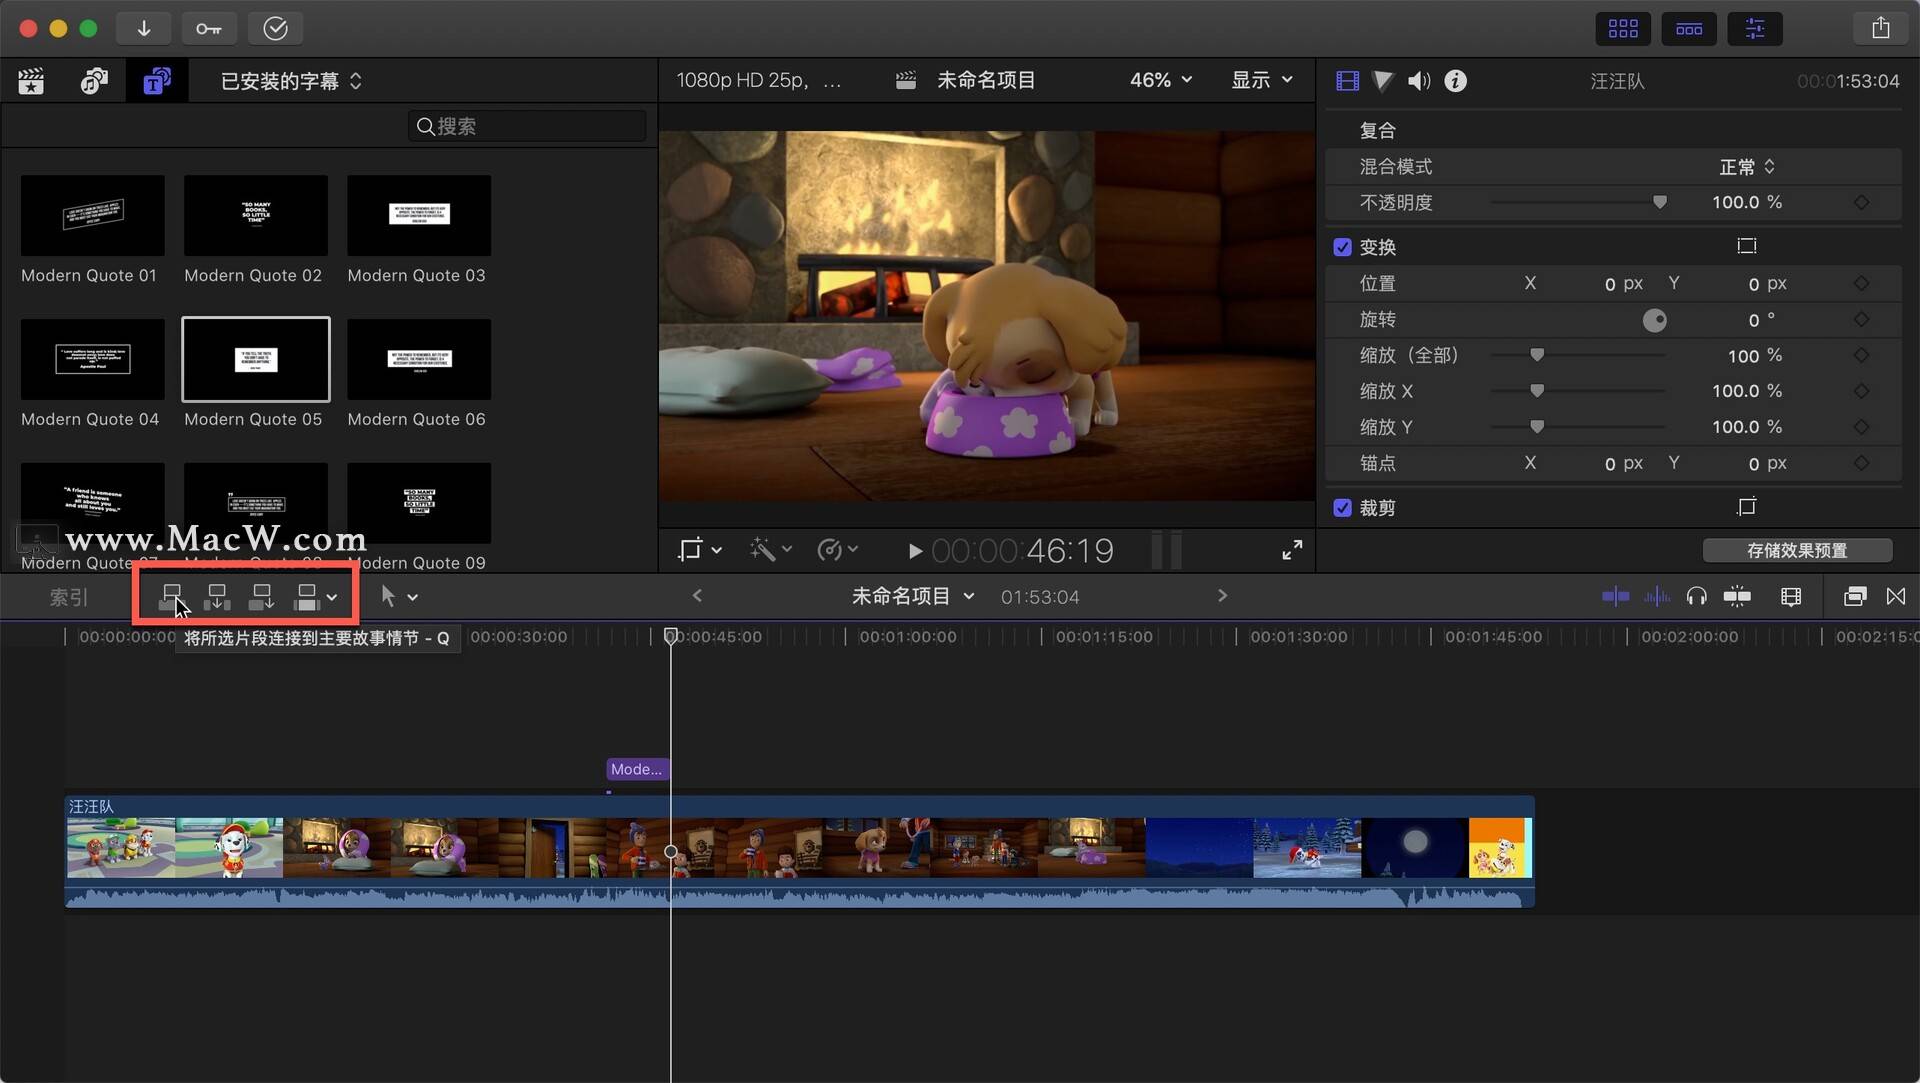Click the timeline ruler at 00:01:00:00
This screenshot has height=1083, width=1920.
[907, 636]
